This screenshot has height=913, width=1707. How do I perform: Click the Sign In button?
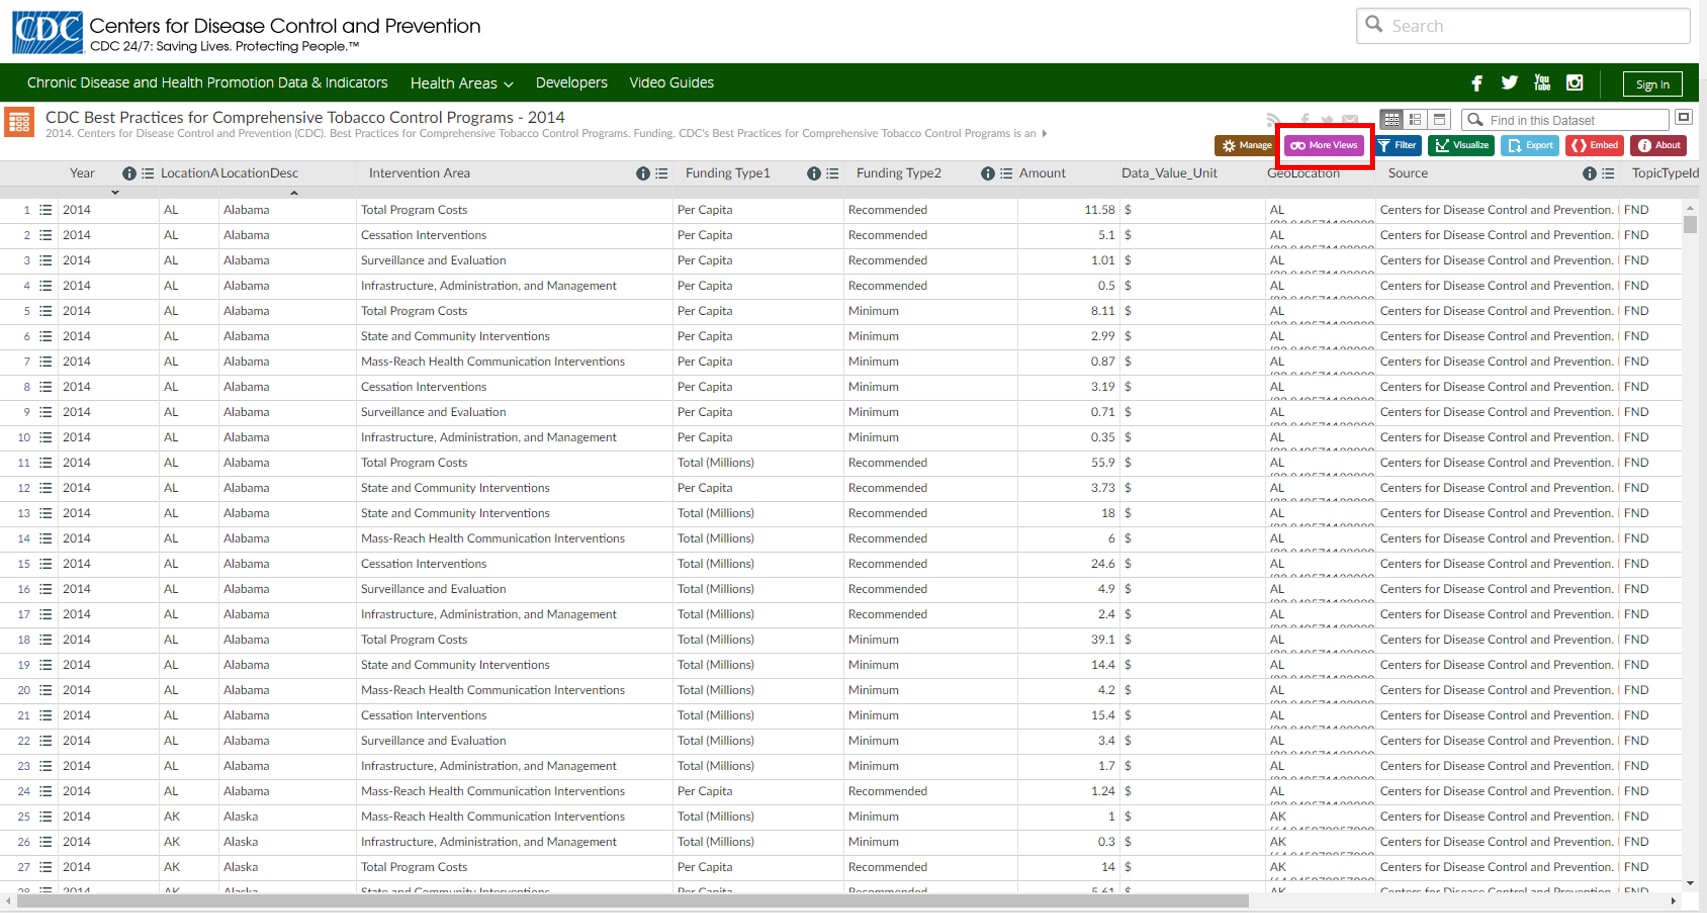(x=1652, y=84)
